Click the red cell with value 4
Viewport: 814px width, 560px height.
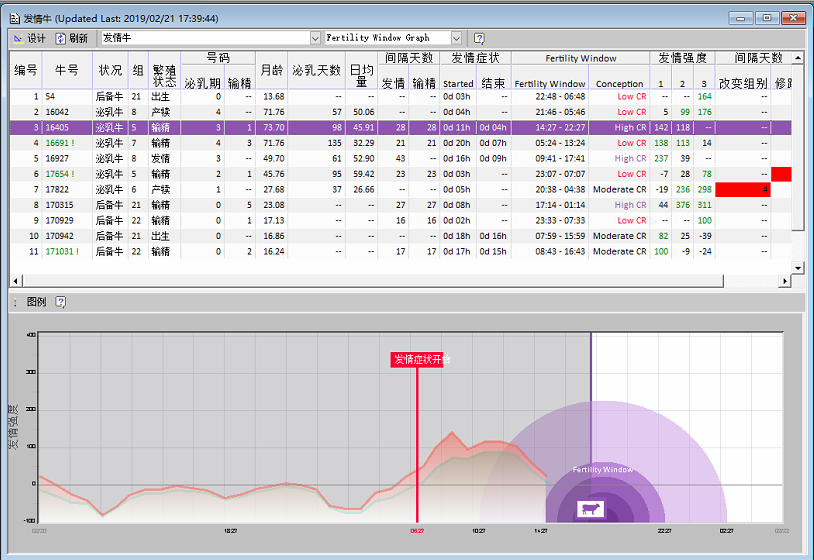pos(743,189)
